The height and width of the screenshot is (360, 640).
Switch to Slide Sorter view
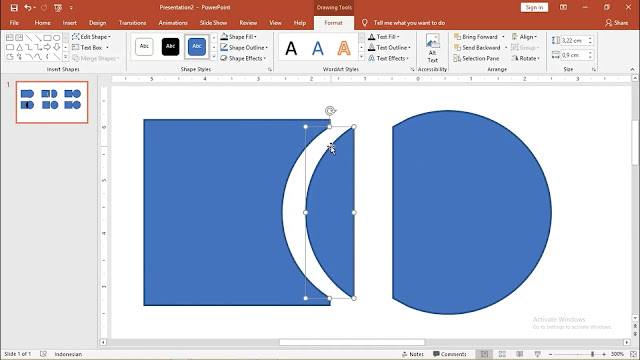coord(502,354)
